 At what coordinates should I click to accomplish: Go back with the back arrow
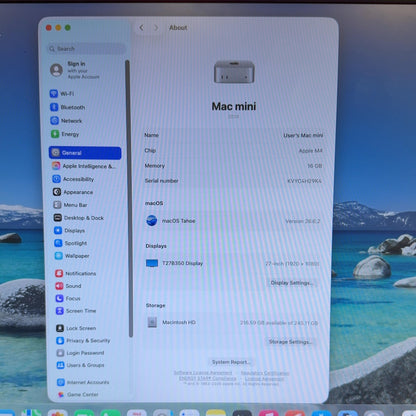coord(142,28)
